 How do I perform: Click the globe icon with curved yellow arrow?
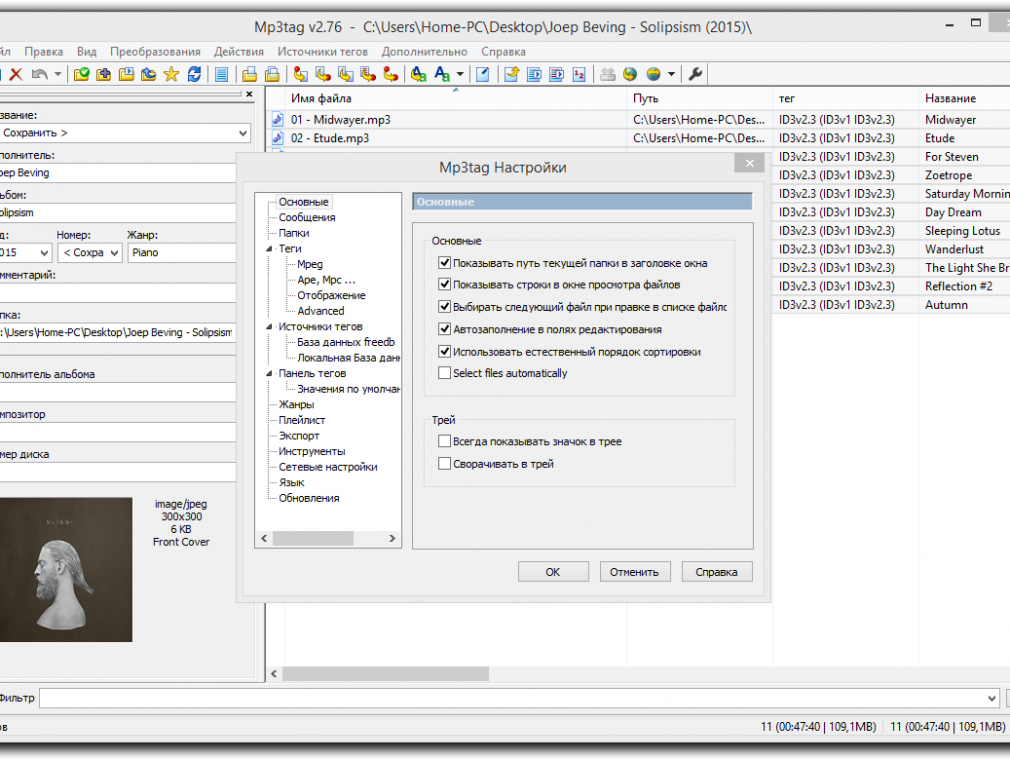pos(630,74)
